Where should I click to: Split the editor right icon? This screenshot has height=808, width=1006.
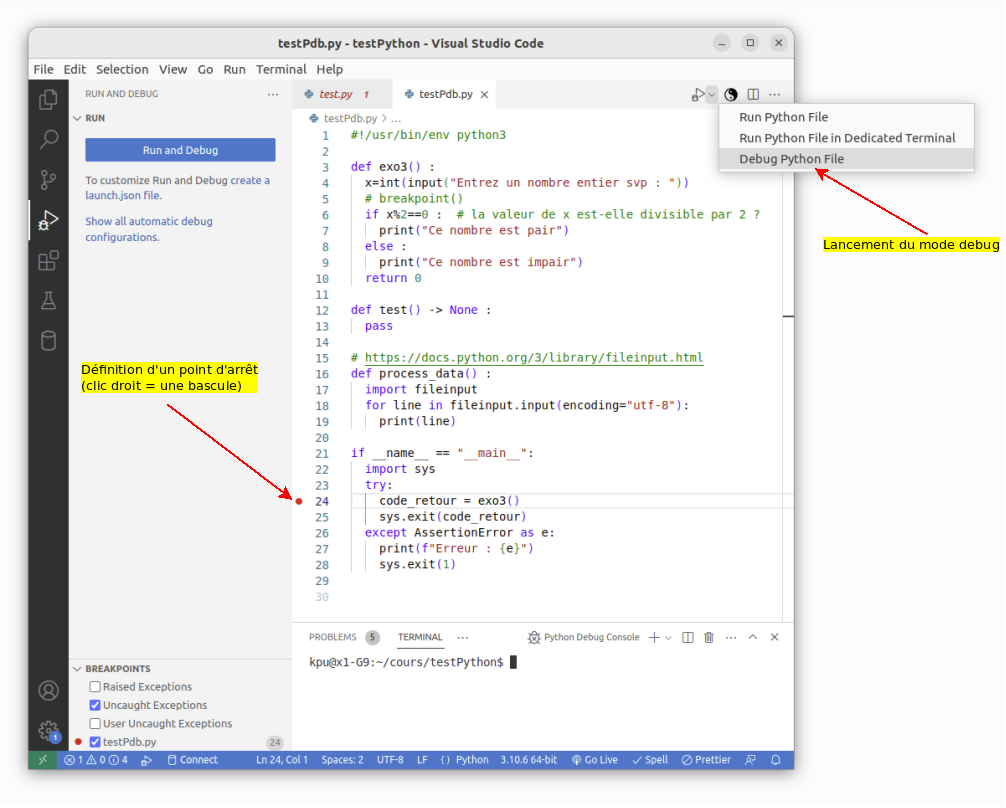click(753, 95)
